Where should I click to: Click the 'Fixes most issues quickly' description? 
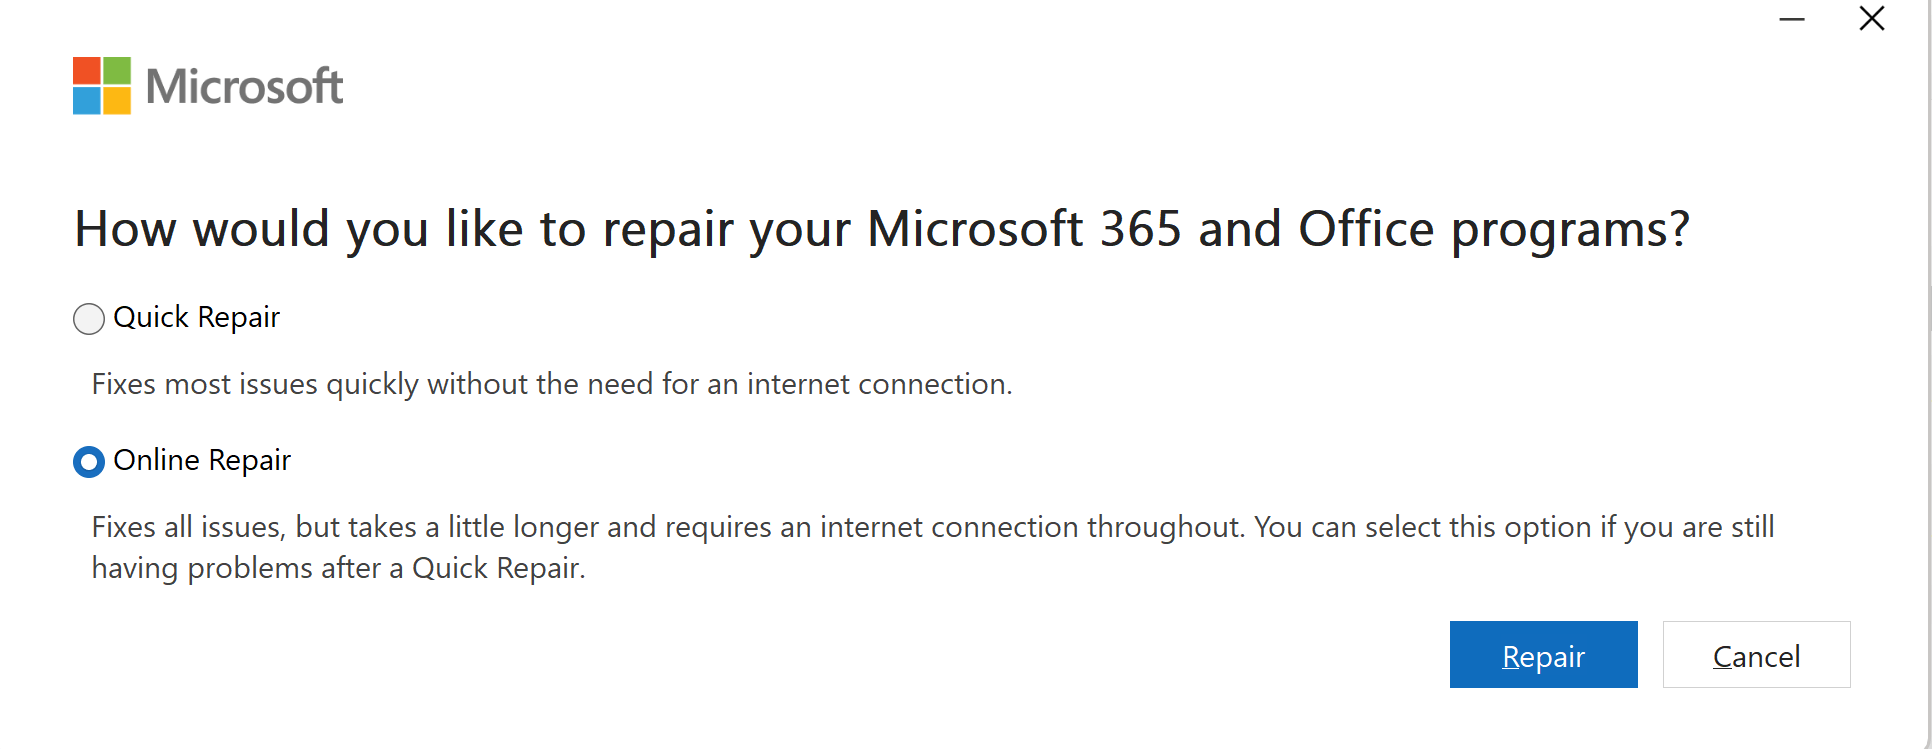click(552, 385)
